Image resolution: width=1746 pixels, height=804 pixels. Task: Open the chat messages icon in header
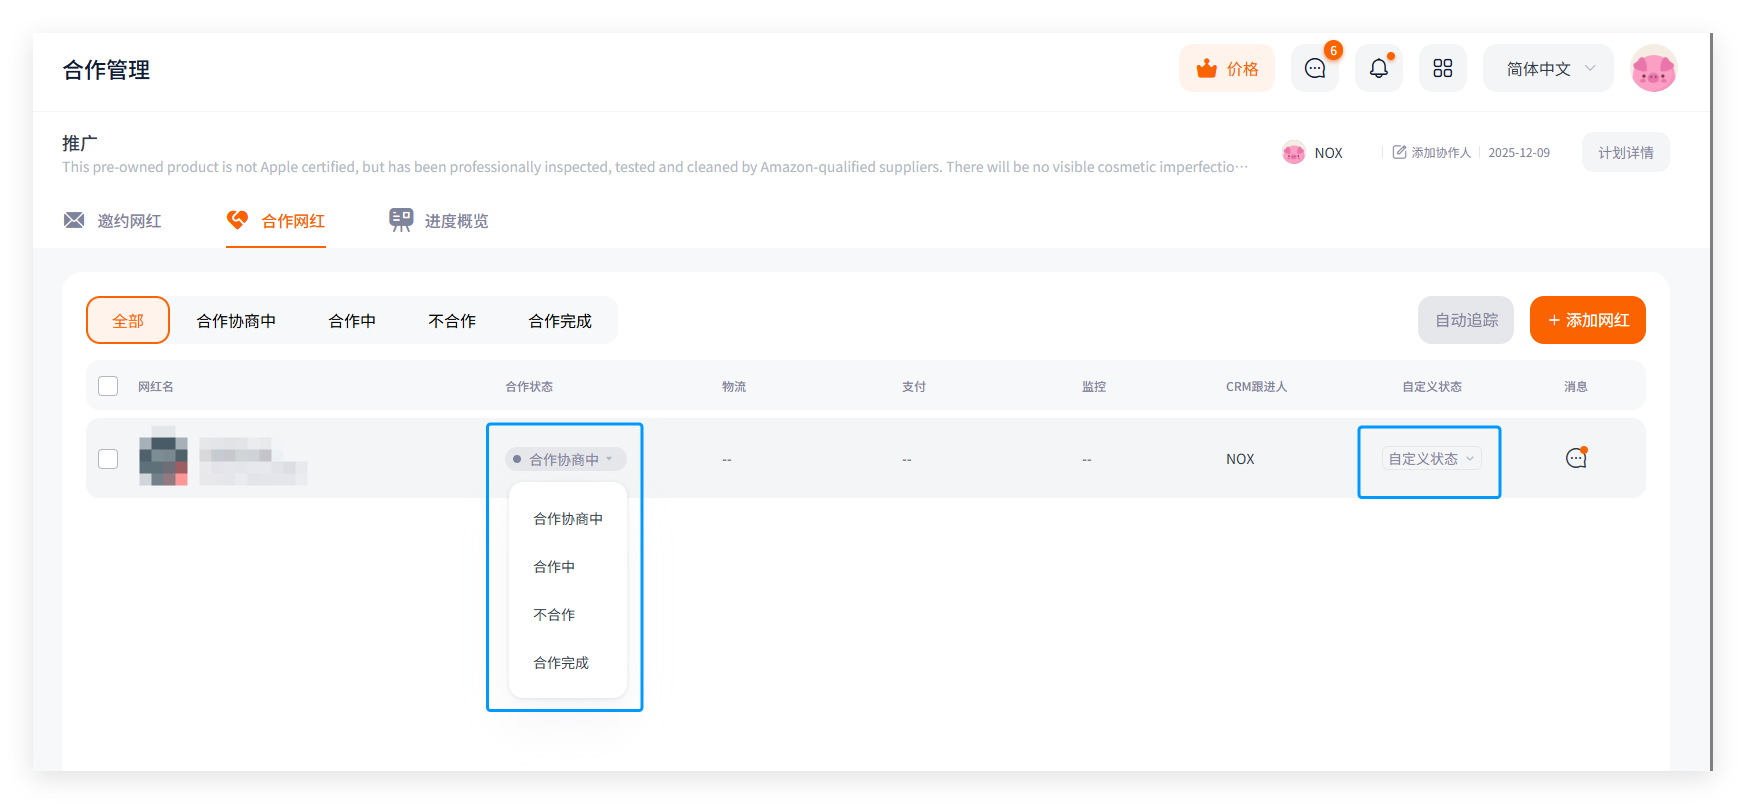(1314, 69)
